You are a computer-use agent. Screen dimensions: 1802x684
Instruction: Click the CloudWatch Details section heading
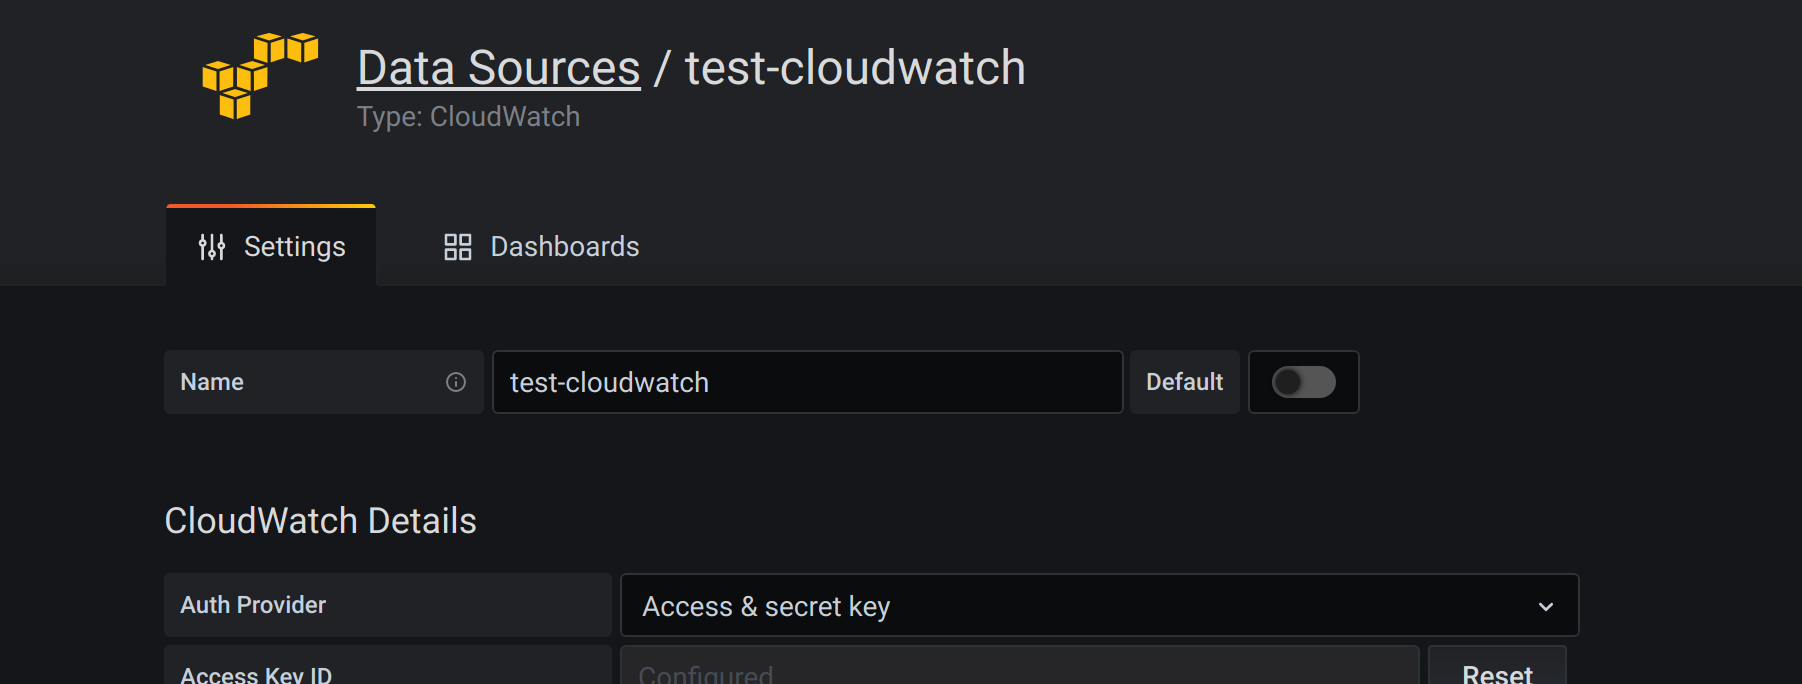tap(321, 520)
